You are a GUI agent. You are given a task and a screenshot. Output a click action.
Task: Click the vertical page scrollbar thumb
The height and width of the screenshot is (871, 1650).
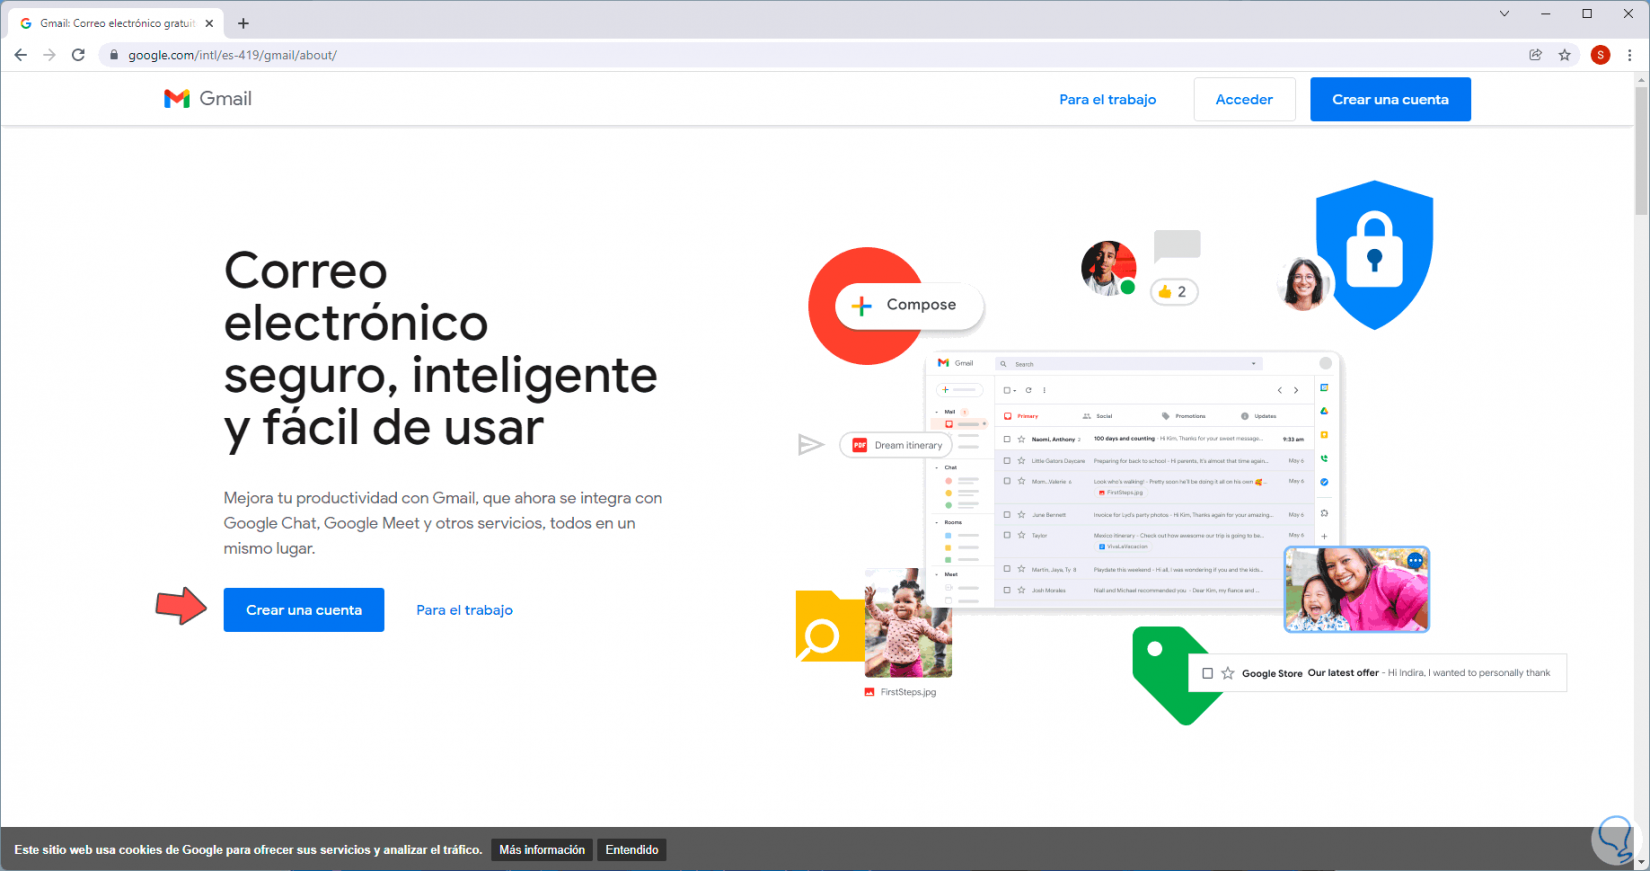(x=1641, y=150)
